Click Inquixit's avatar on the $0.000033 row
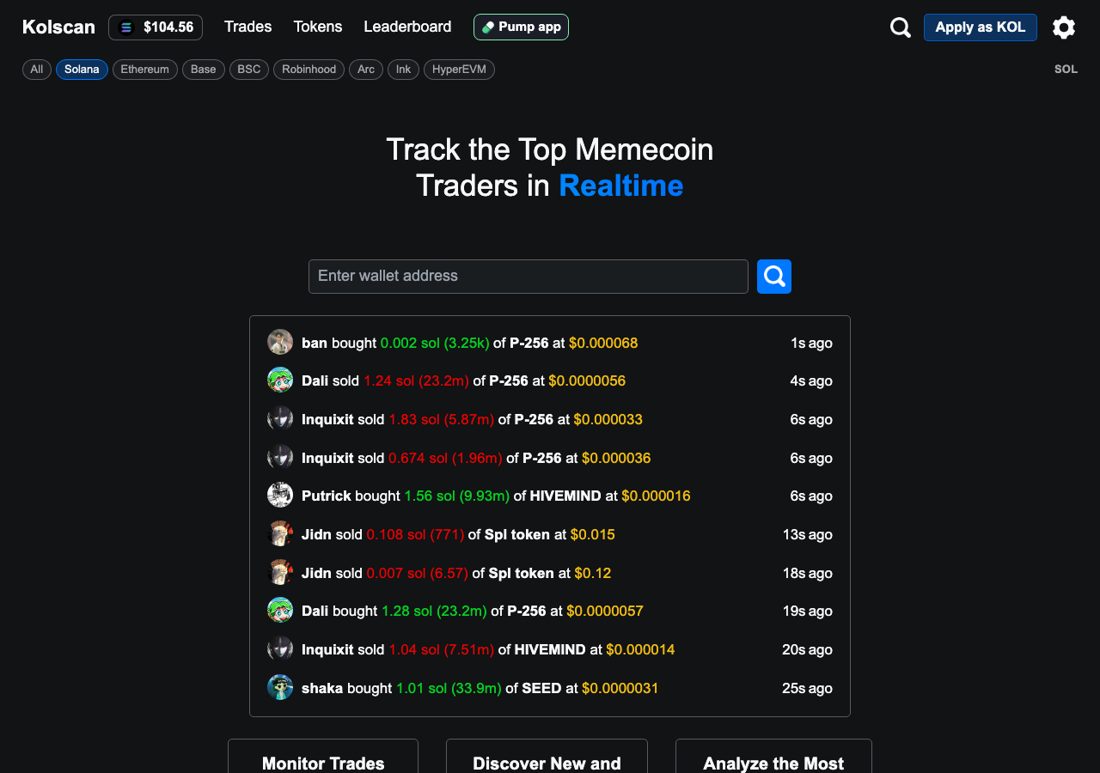The width and height of the screenshot is (1100, 773). coord(280,419)
